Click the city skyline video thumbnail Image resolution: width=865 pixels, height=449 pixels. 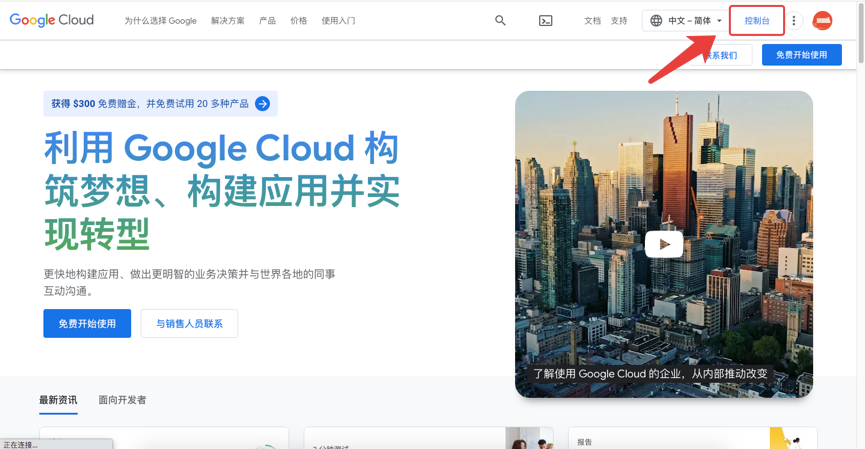click(x=664, y=244)
